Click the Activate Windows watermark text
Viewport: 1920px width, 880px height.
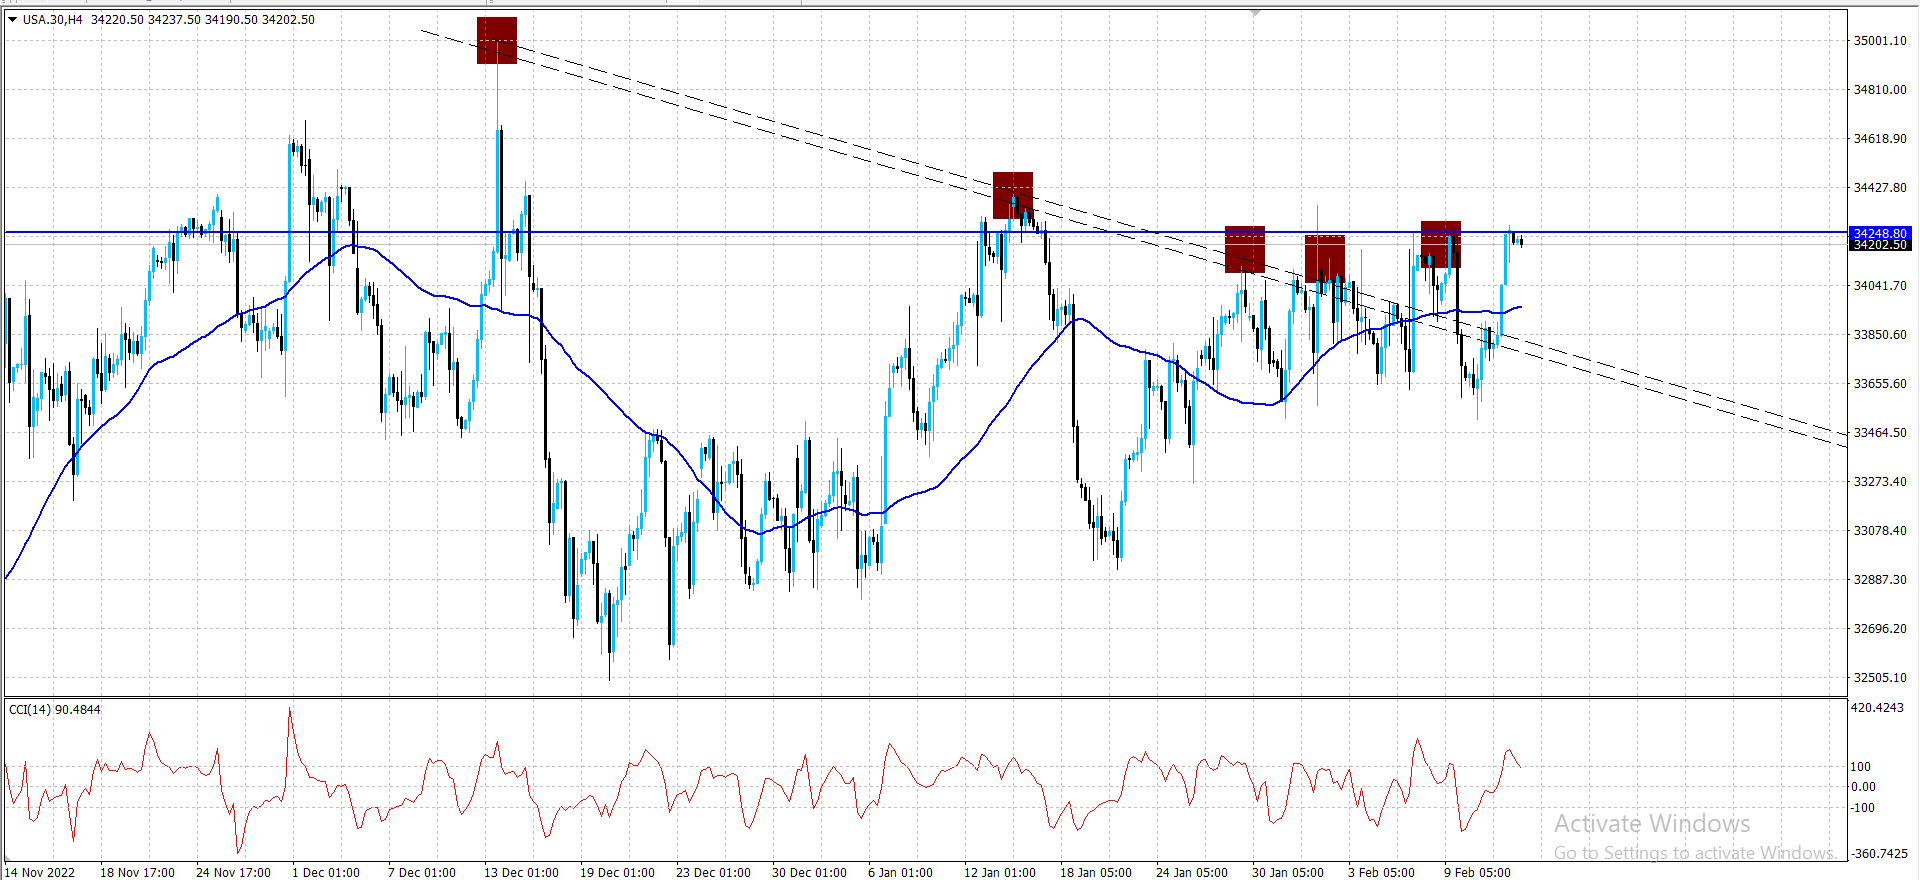1652,824
